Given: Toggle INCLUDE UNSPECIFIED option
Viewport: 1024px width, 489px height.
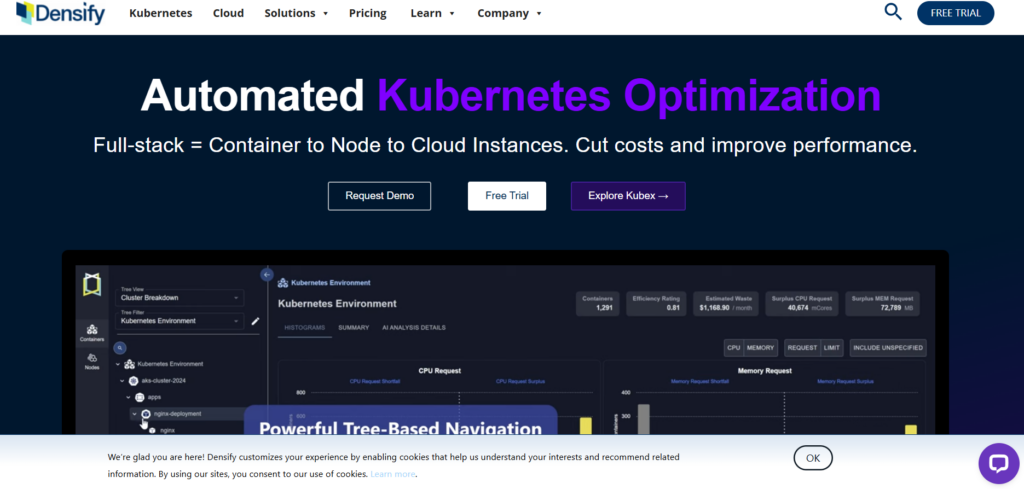Looking at the screenshot, I should (888, 348).
